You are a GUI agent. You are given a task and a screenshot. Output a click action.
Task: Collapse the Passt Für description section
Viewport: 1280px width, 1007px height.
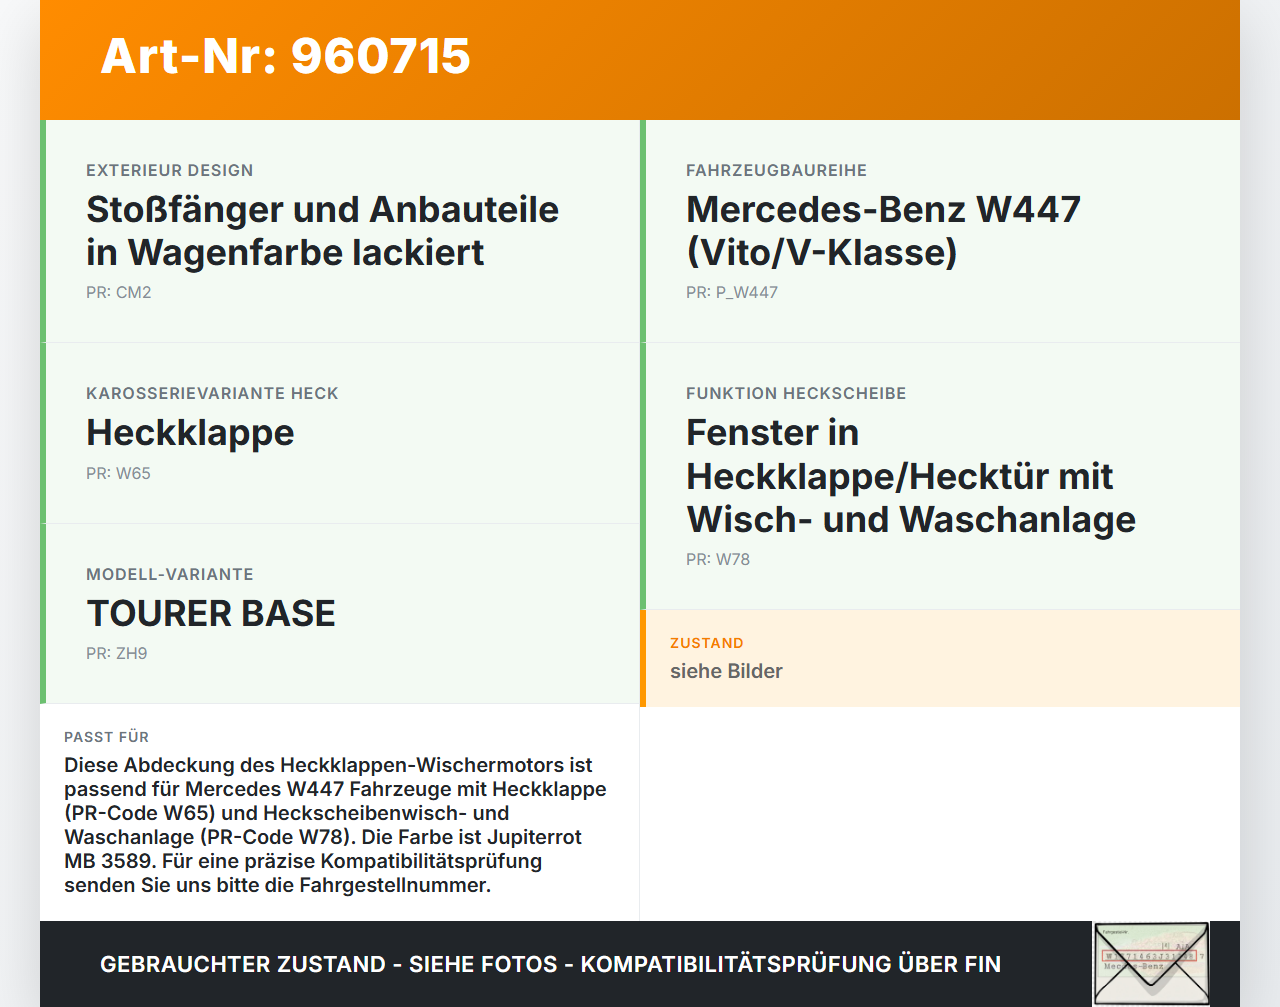point(340,812)
